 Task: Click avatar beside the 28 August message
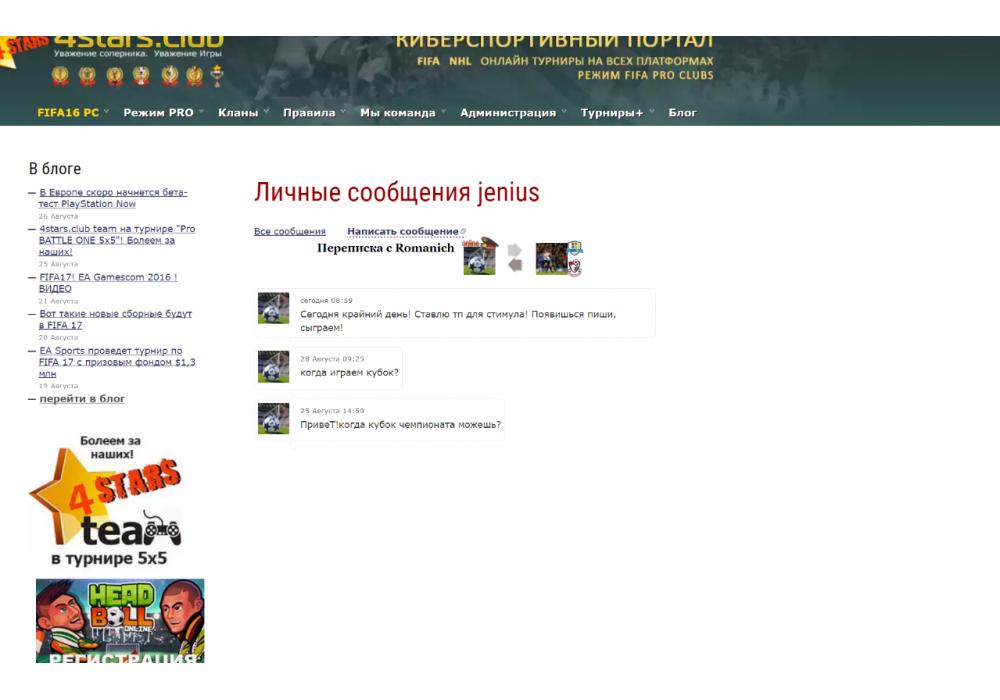tap(273, 366)
